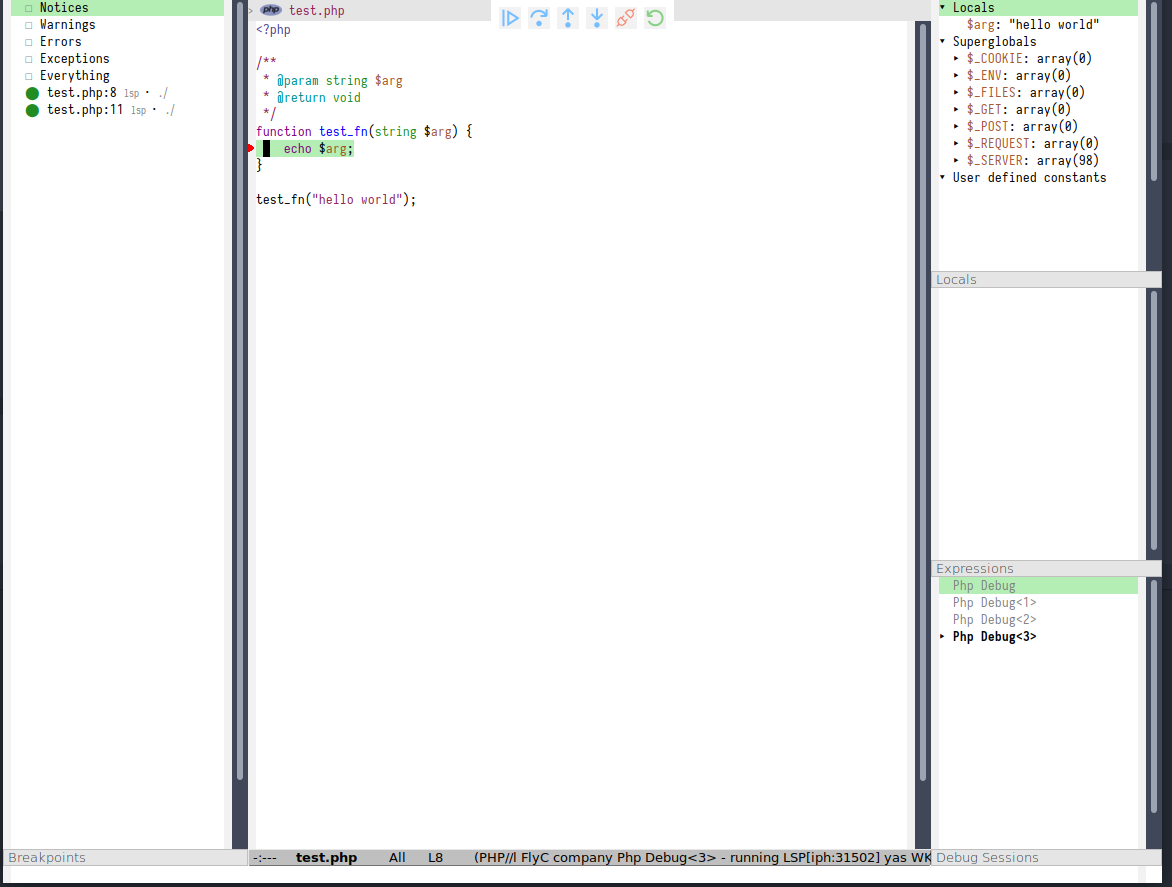Select the test.php buffer tab
The width and height of the screenshot is (1172, 887).
coord(316,10)
